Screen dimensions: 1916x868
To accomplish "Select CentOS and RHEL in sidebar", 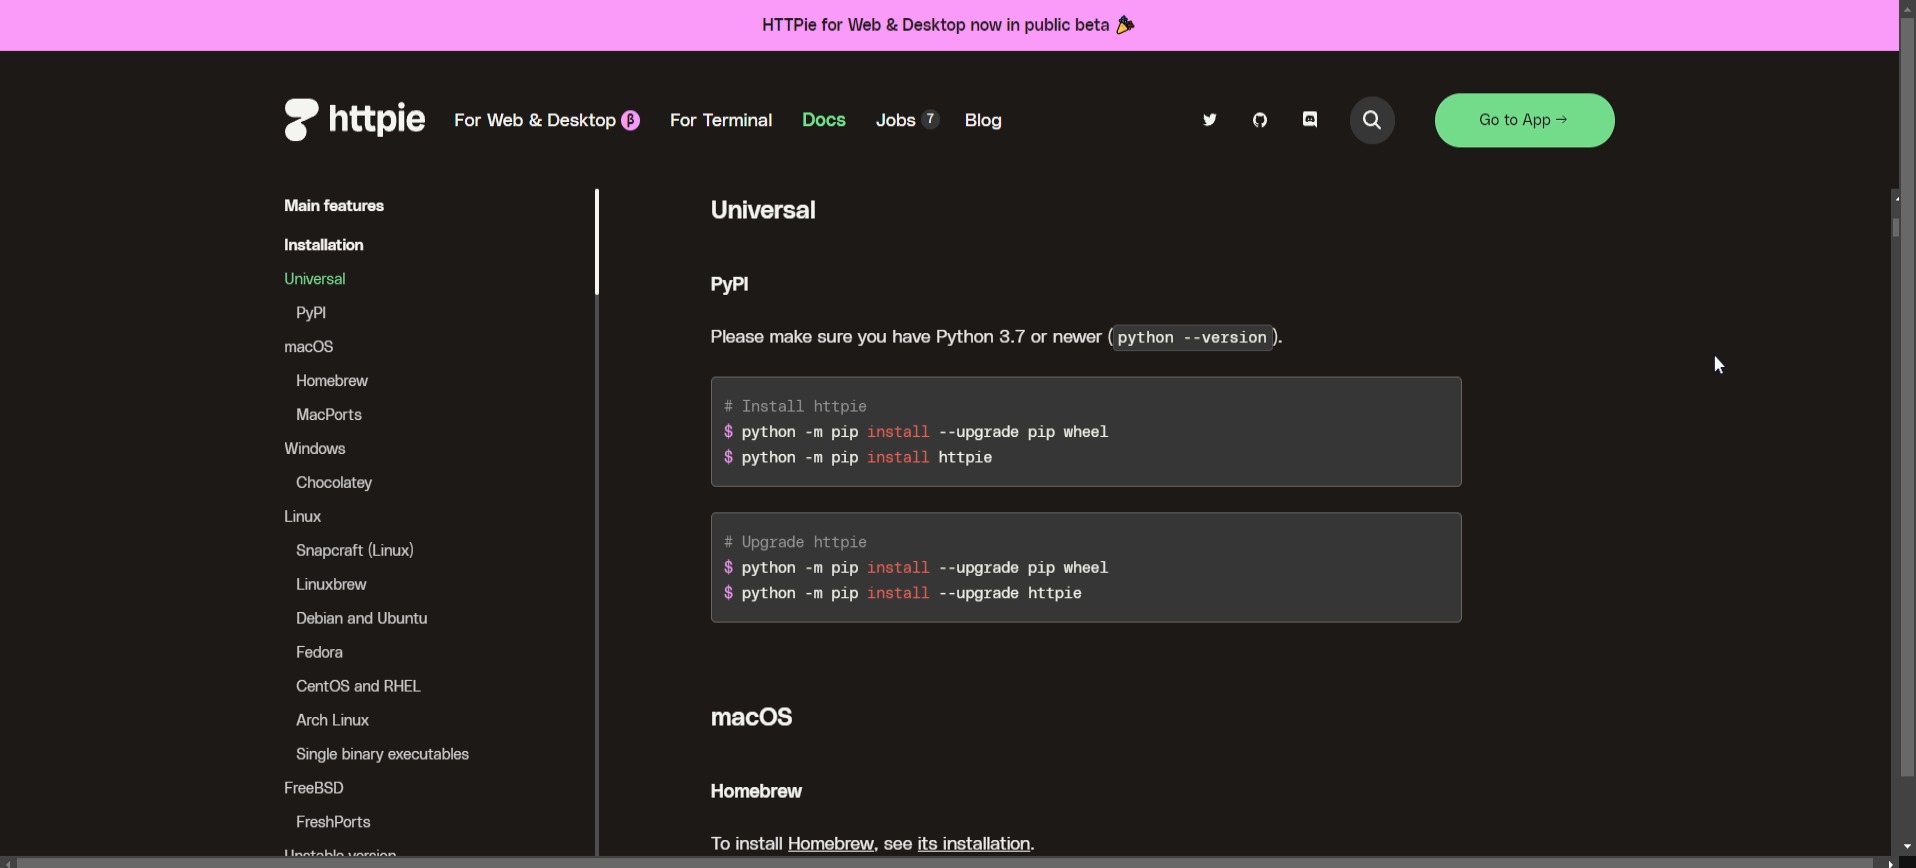I will (x=358, y=688).
